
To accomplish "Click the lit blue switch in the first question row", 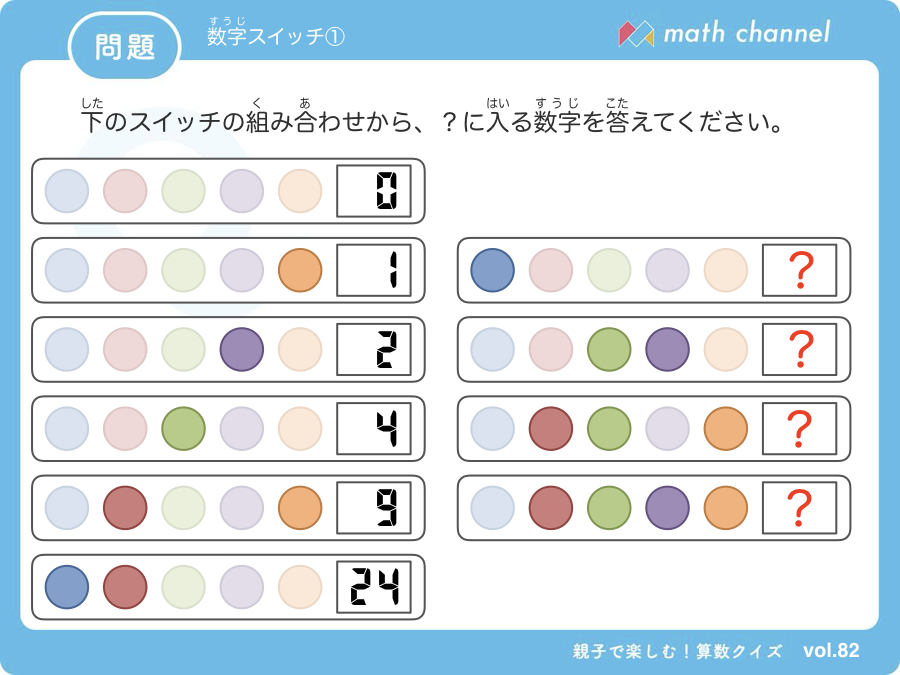I will click(492, 270).
